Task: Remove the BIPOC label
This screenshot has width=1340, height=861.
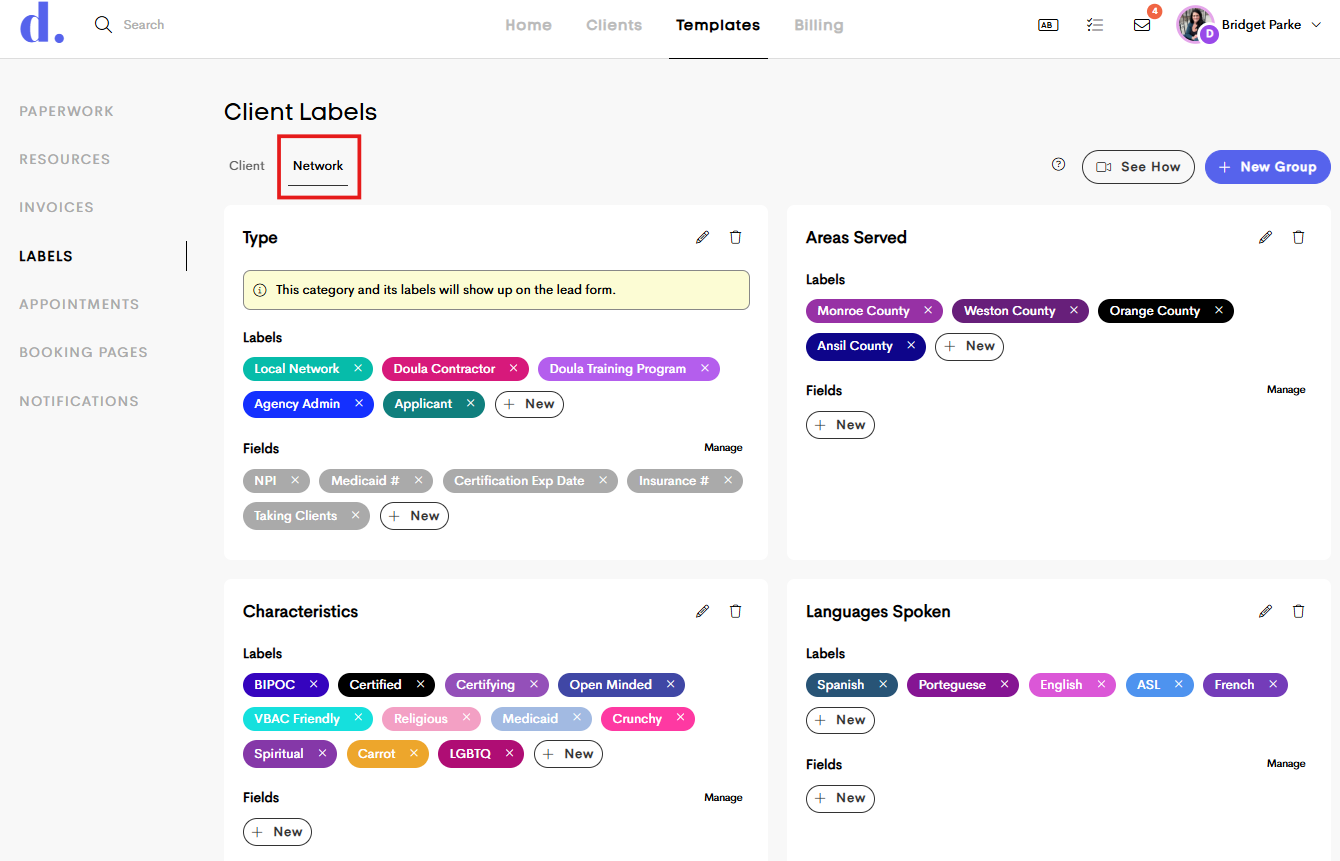Action: 313,684
